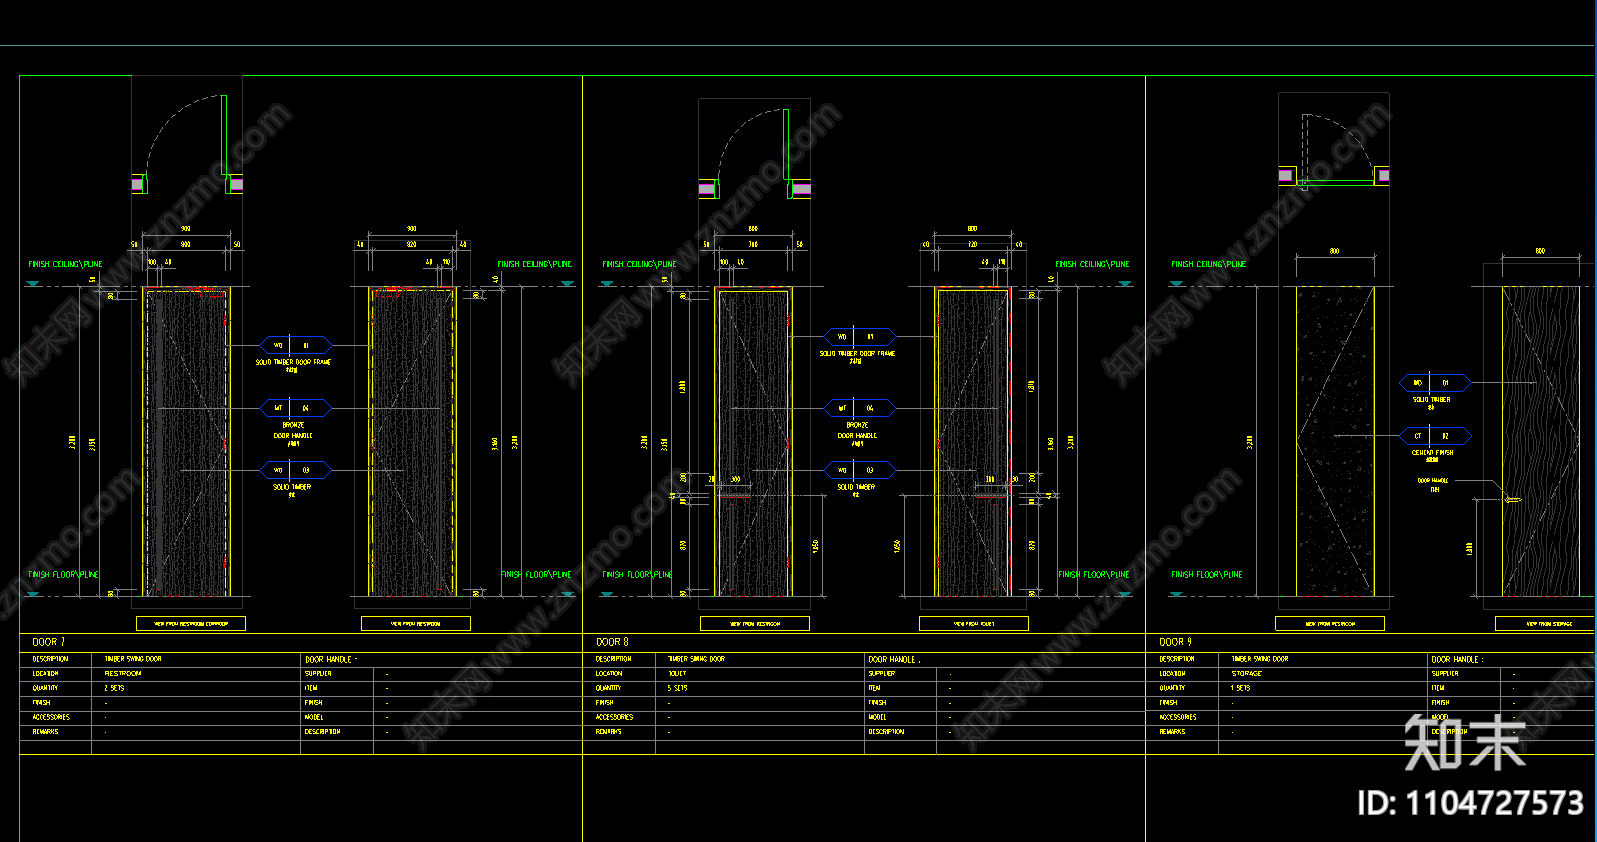
Task: Click Door 9 door handle symbol
Action: tap(1512, 499)
